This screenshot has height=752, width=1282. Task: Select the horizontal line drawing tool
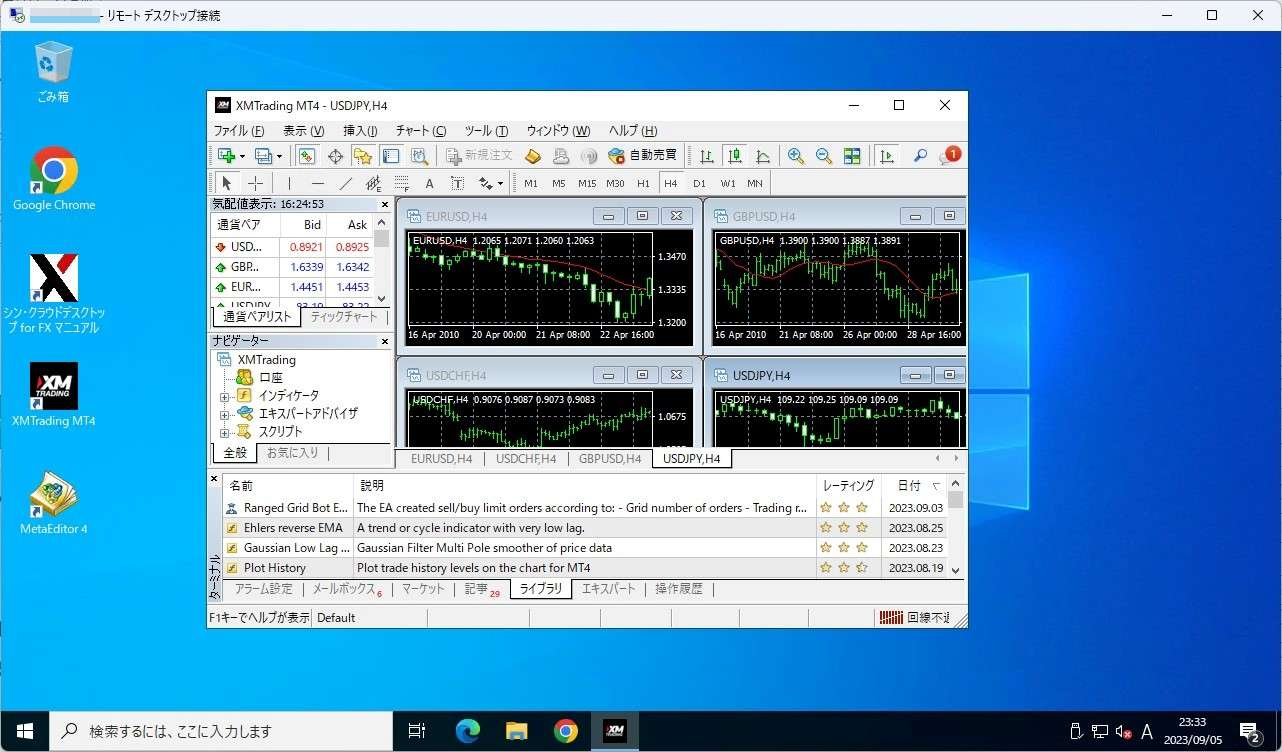click(x=317, y=183)
